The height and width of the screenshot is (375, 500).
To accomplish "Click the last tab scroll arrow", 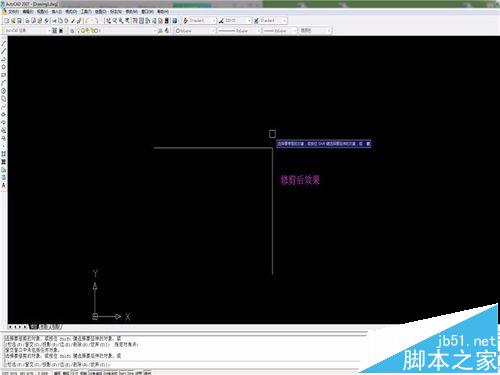I will pyautogui.click(x=25, y=327).
